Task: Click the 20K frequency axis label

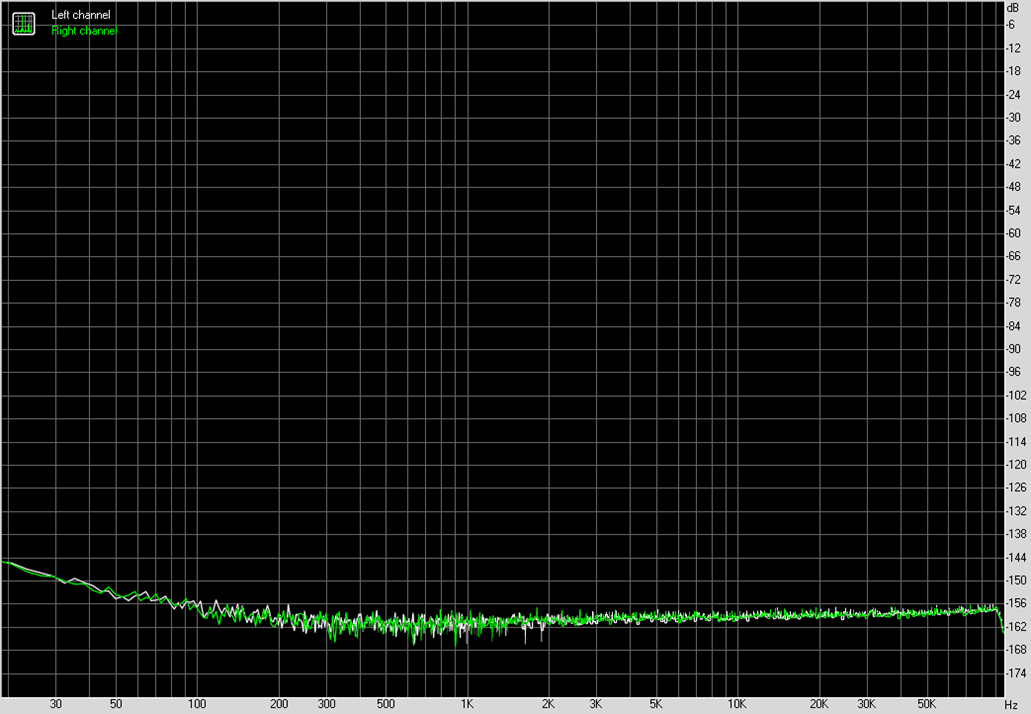Action: coord(819,705)
